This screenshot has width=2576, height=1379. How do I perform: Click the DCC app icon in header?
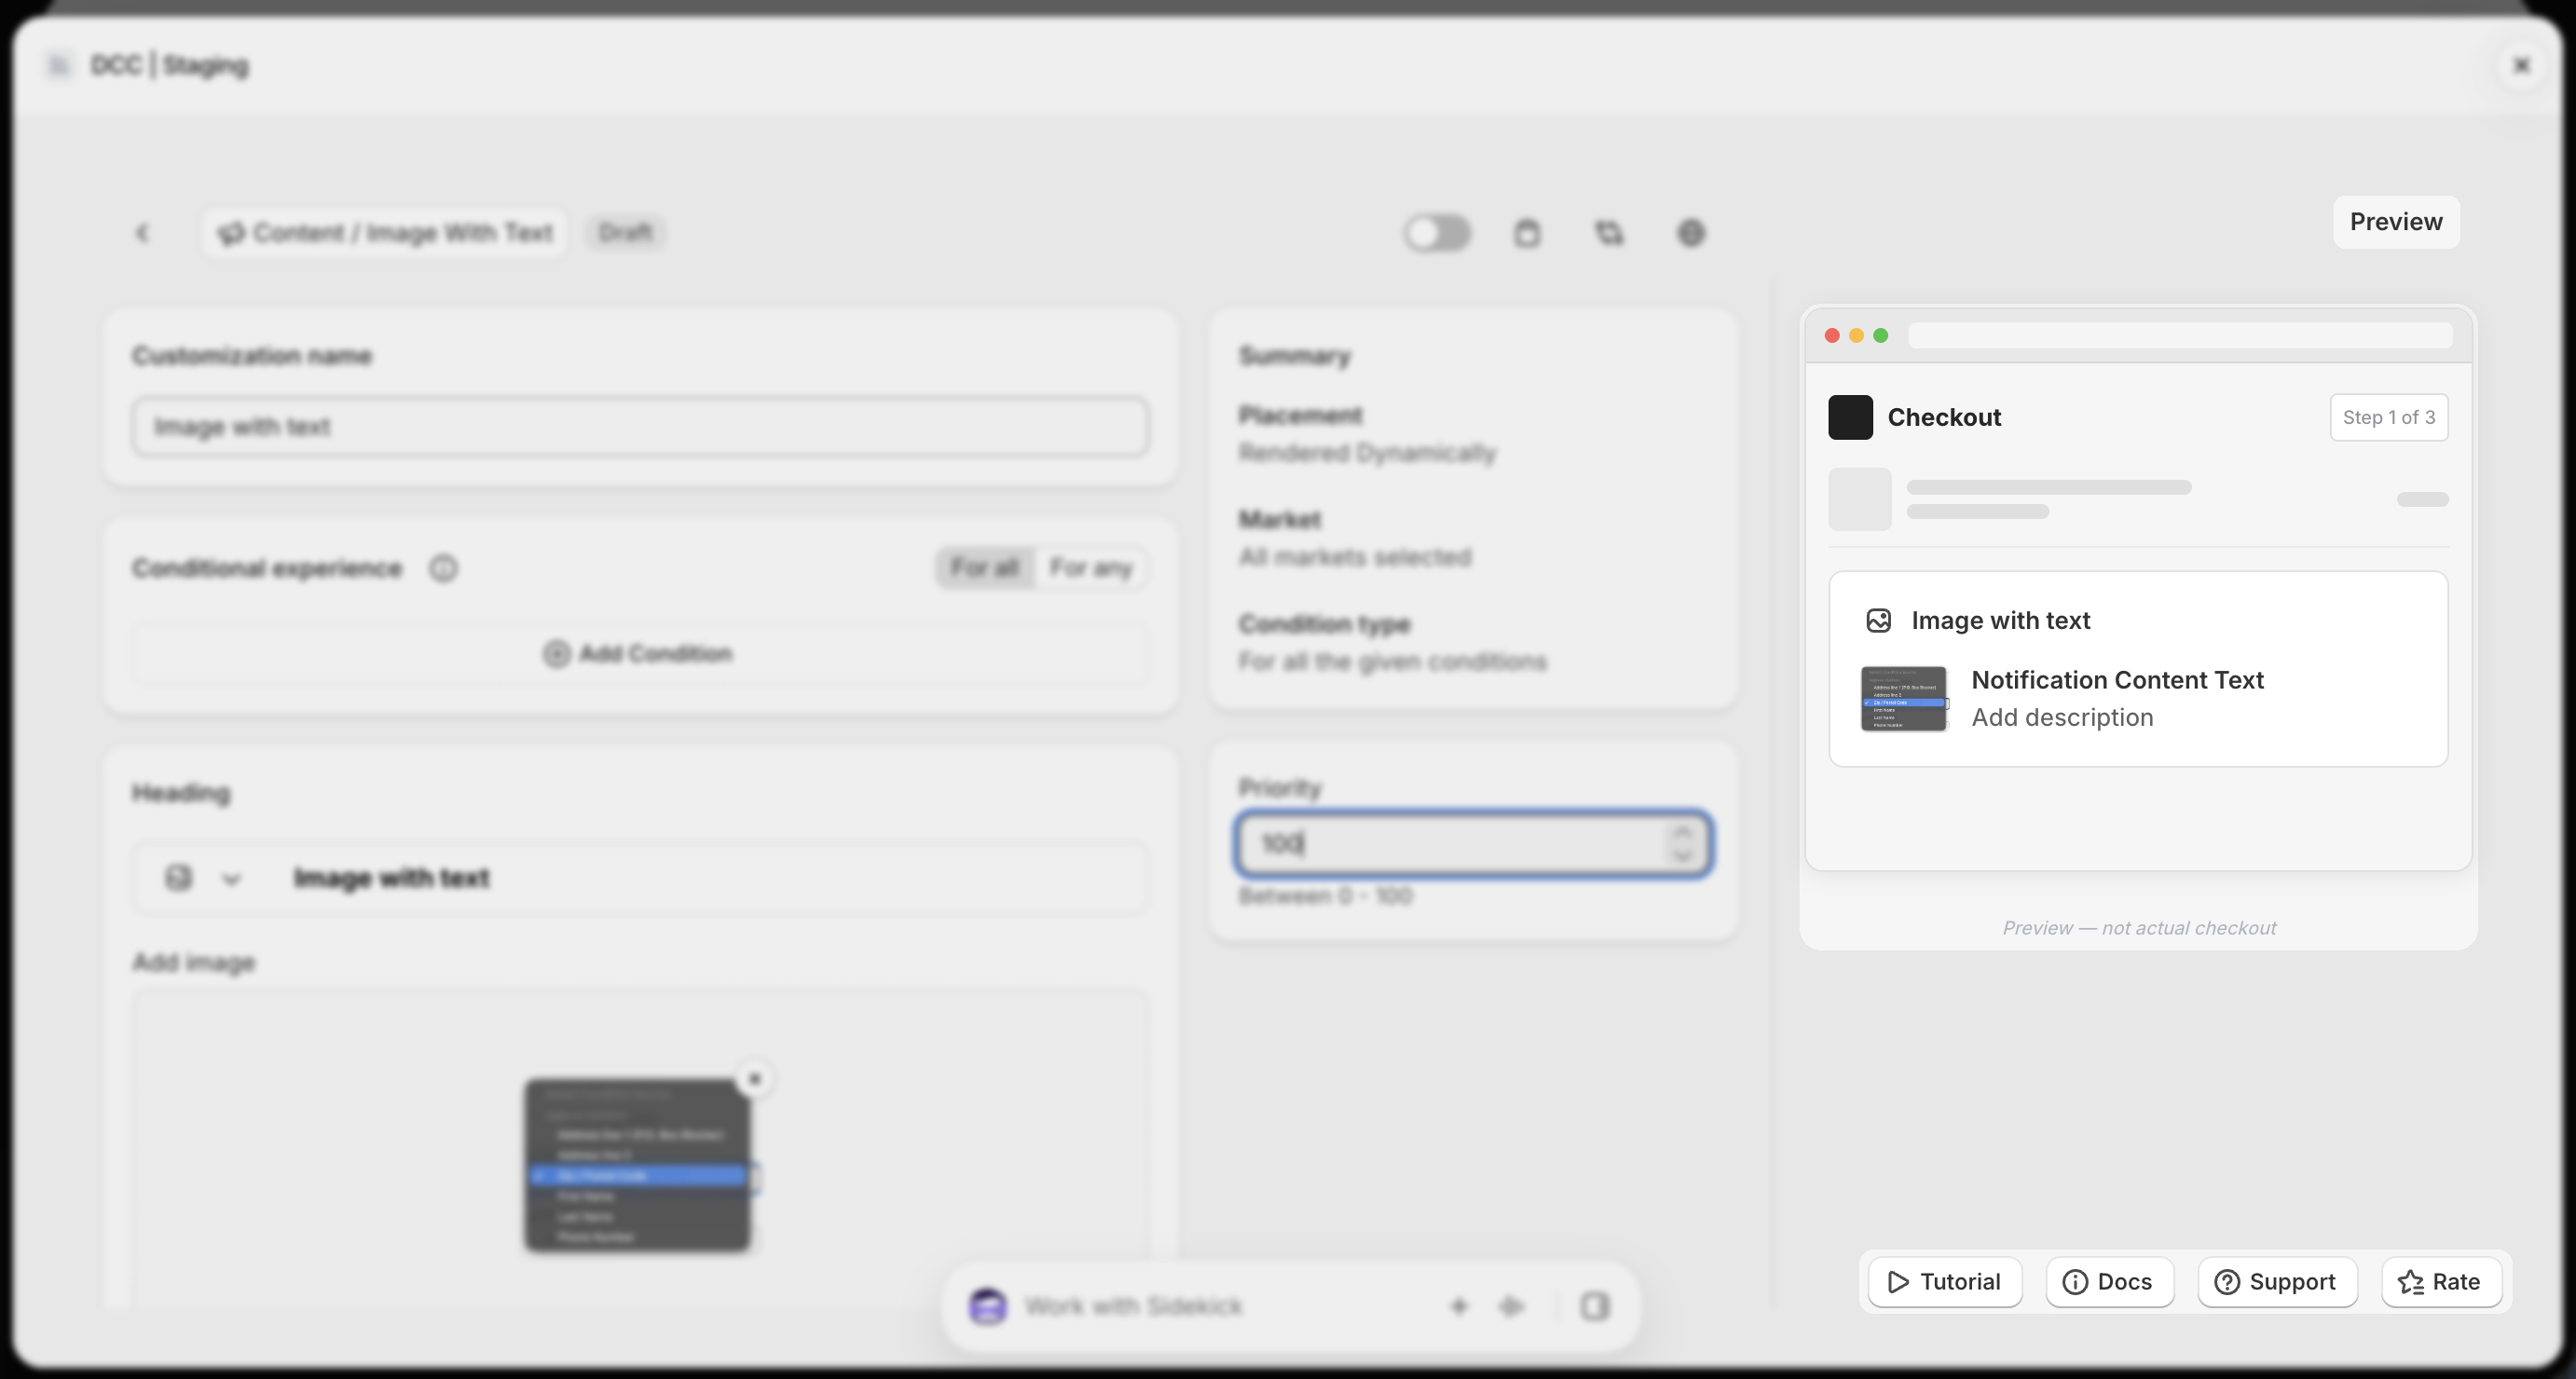click(x=59, y=65)
